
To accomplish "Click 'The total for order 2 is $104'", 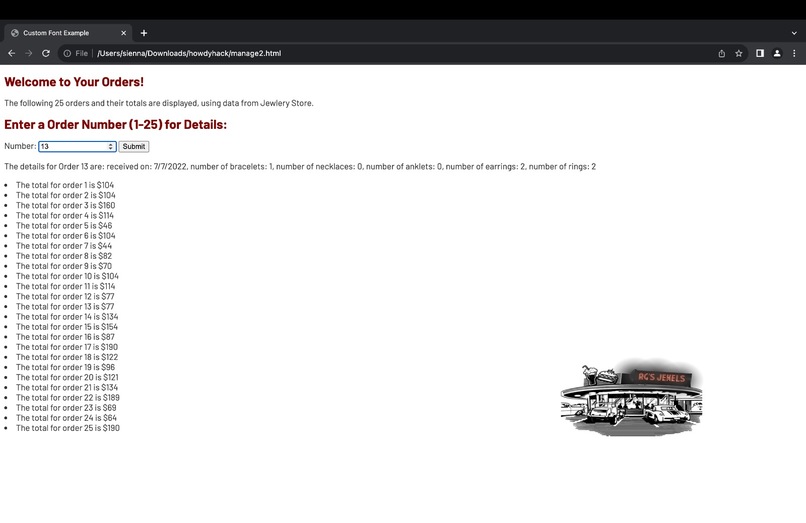I will [66, 195].
